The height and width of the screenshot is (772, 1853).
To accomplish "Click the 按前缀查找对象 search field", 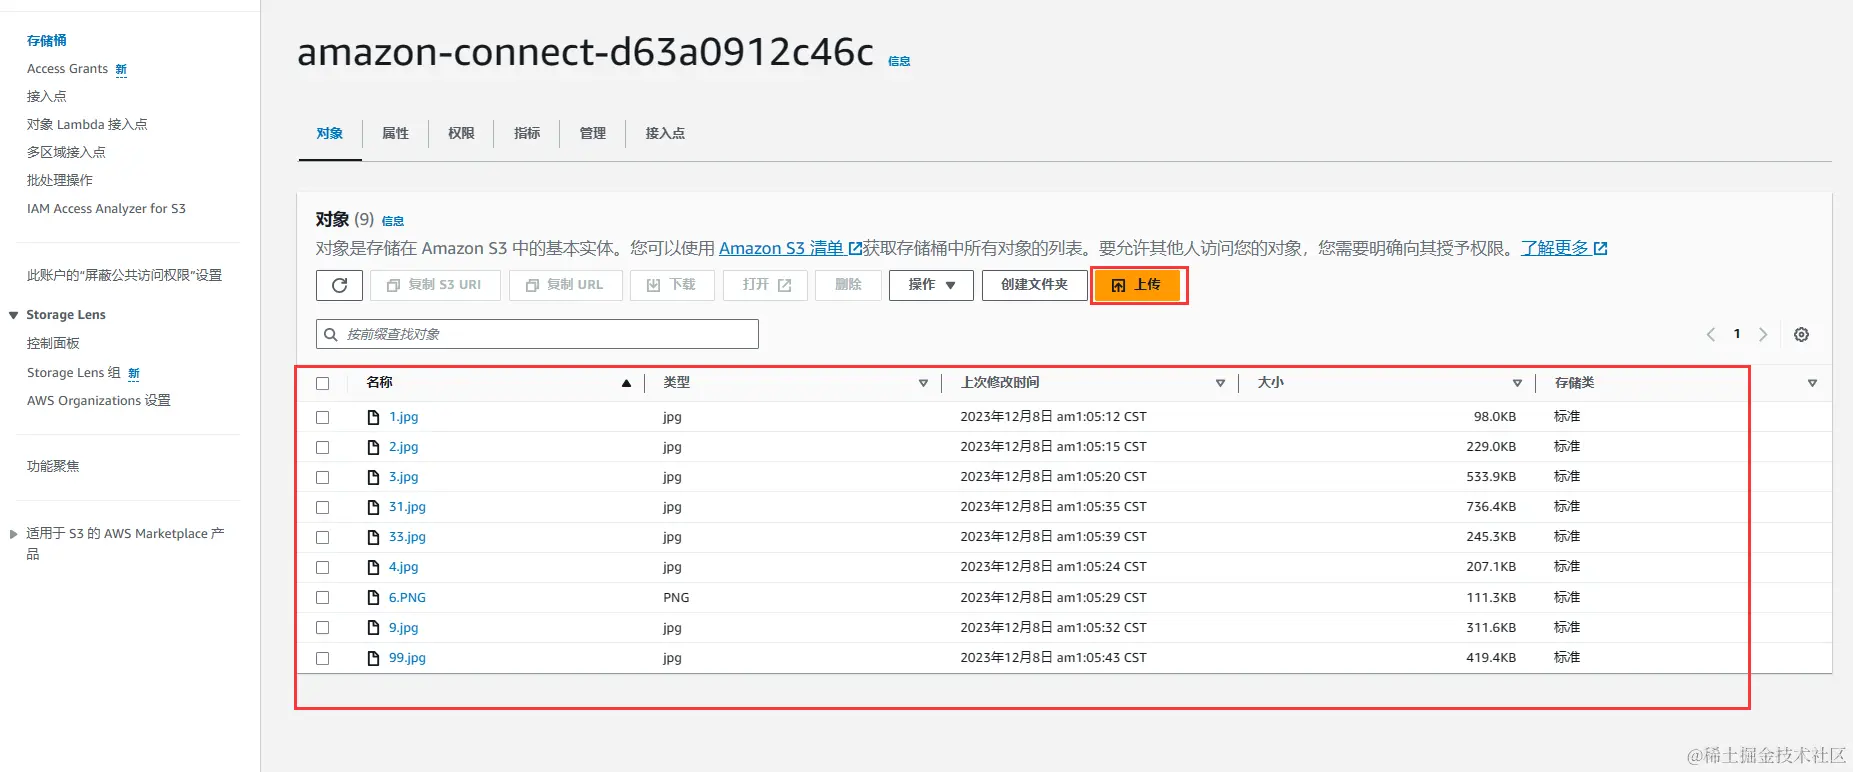I will point(537,334).
